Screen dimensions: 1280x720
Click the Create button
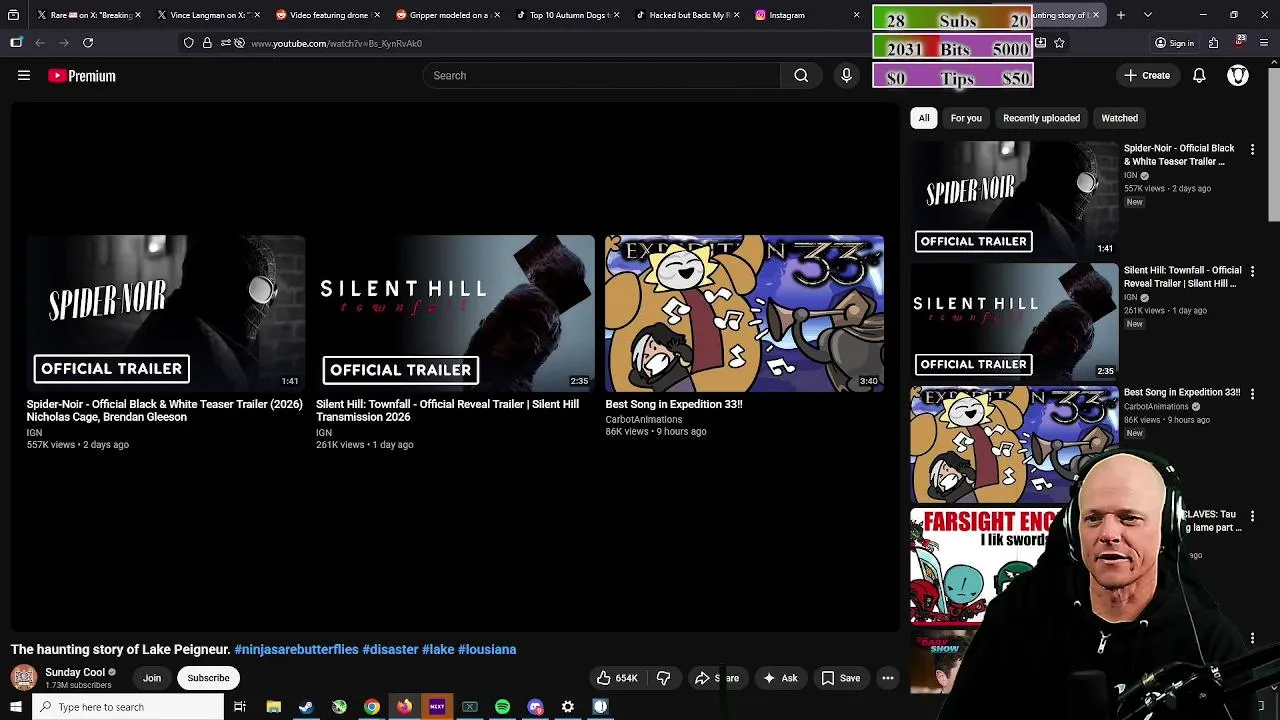pyautogui.click(x=1147, y=75)
